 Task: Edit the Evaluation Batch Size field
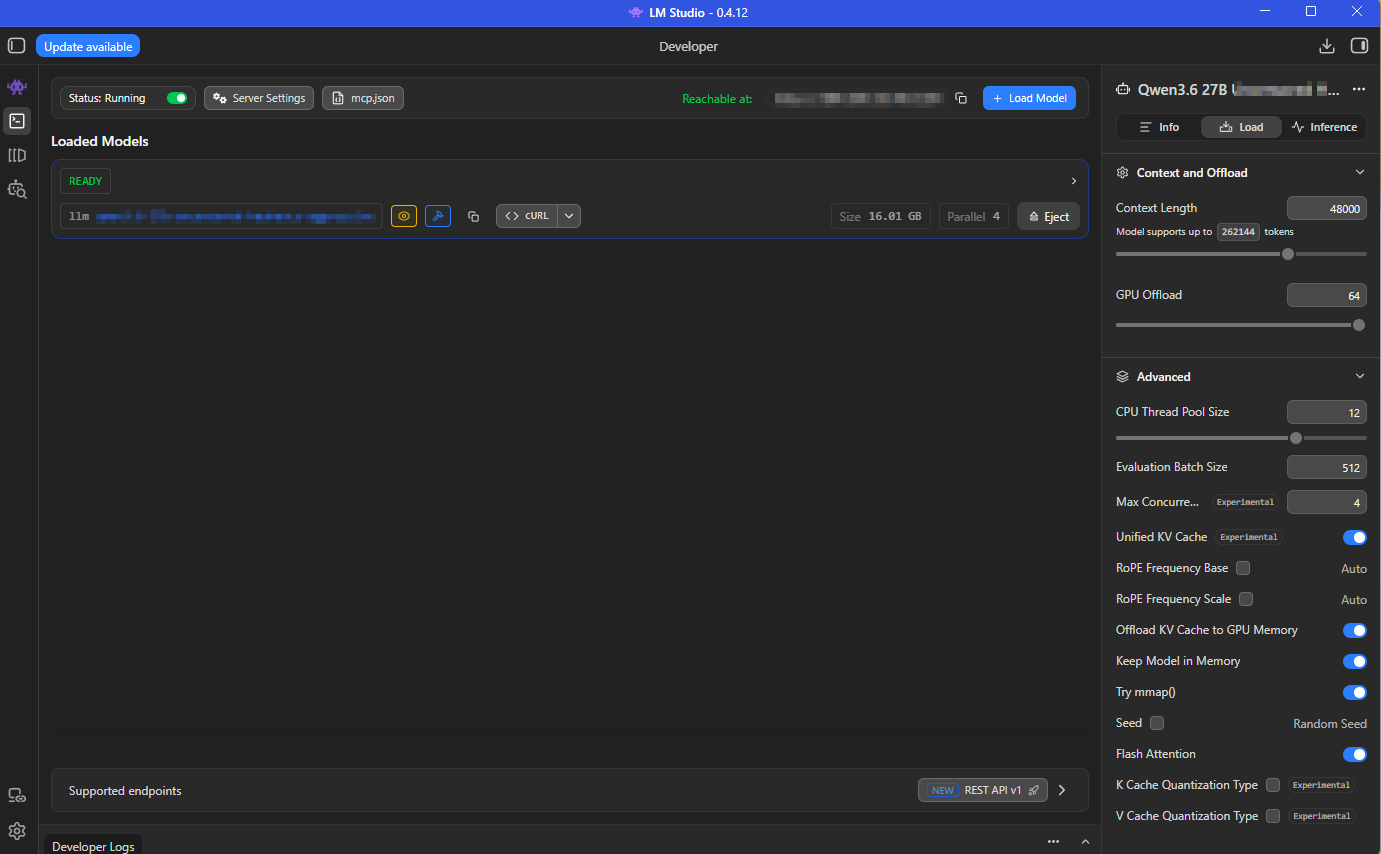(x=1326, y=467)
